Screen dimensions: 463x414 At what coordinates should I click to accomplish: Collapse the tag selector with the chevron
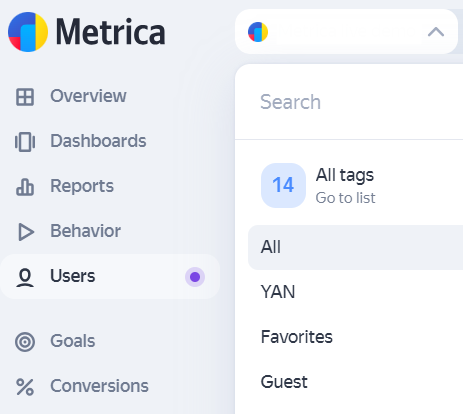[436, 32]
